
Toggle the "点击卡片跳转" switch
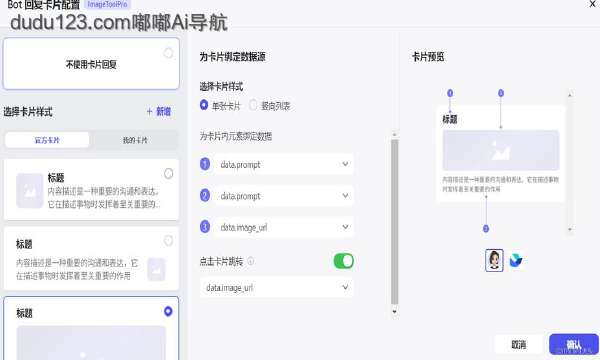pyautogui.click(x=344, y=261)
